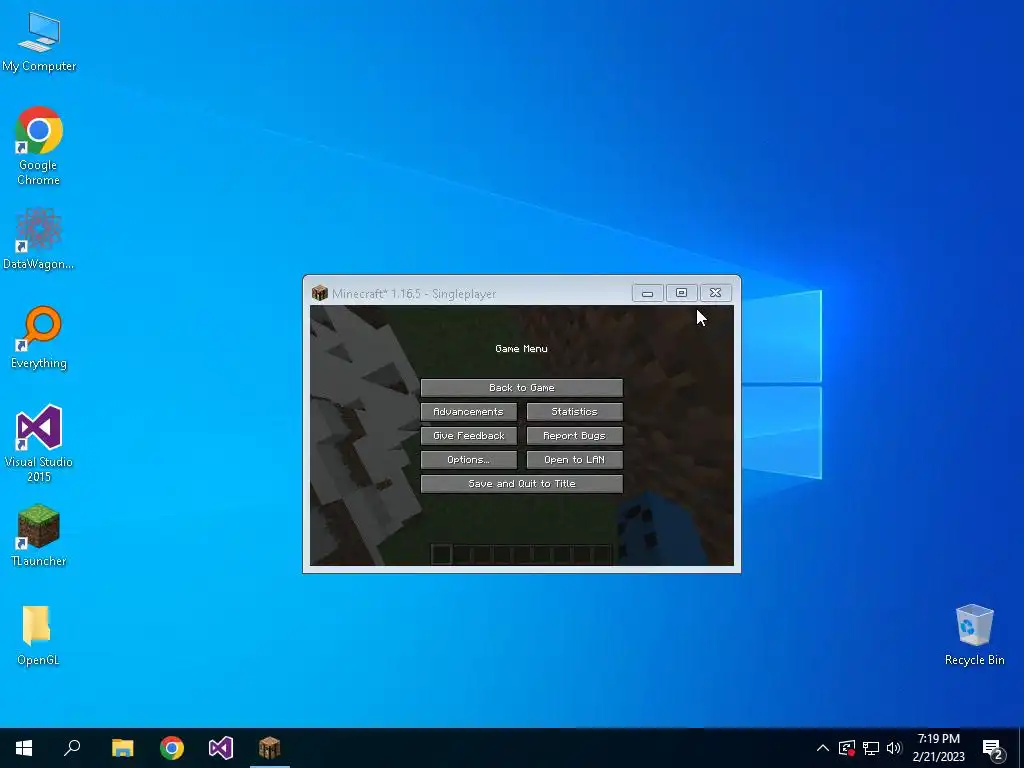The height and width of the screenshot is (768, 1024).
Task: Click the tray icon with red dot
Action: click(x=847, y=748)
